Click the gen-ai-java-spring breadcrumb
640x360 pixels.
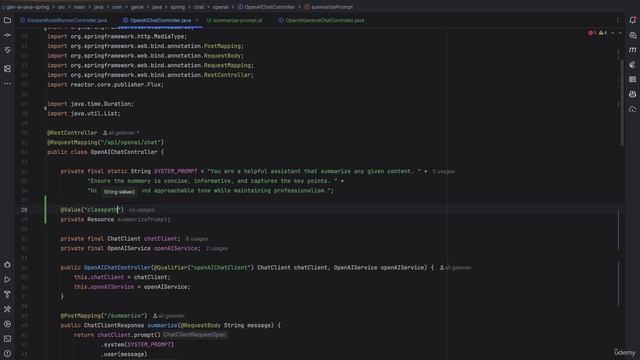pos(25,7)
